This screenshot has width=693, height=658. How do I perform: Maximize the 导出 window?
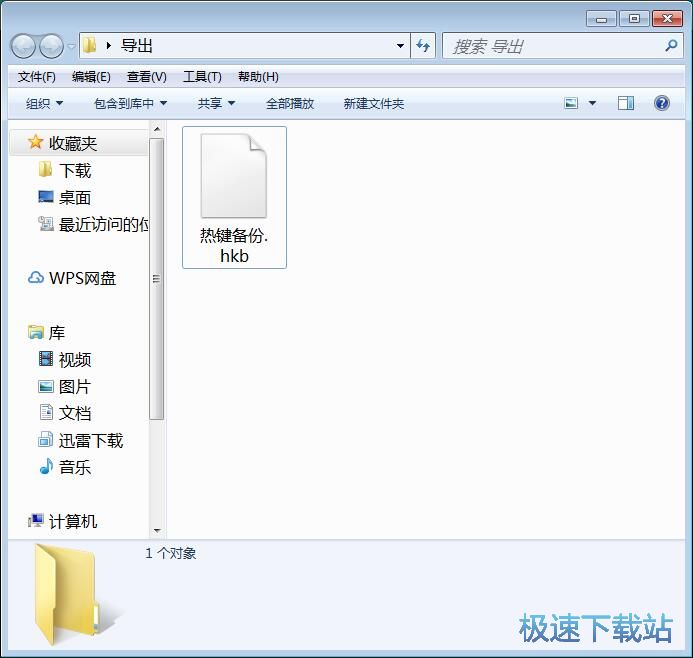634,19
